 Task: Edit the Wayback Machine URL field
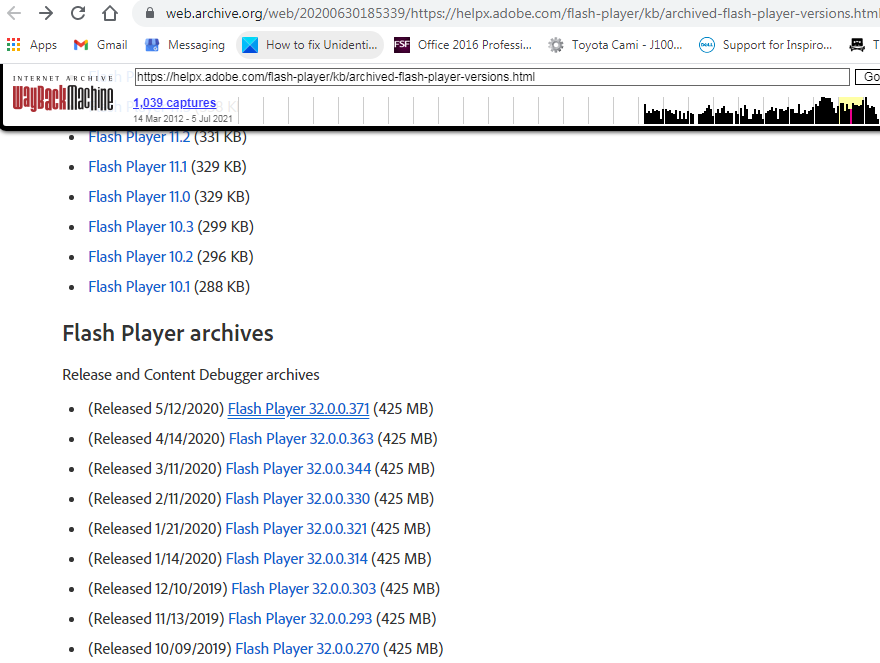point(492,77)
